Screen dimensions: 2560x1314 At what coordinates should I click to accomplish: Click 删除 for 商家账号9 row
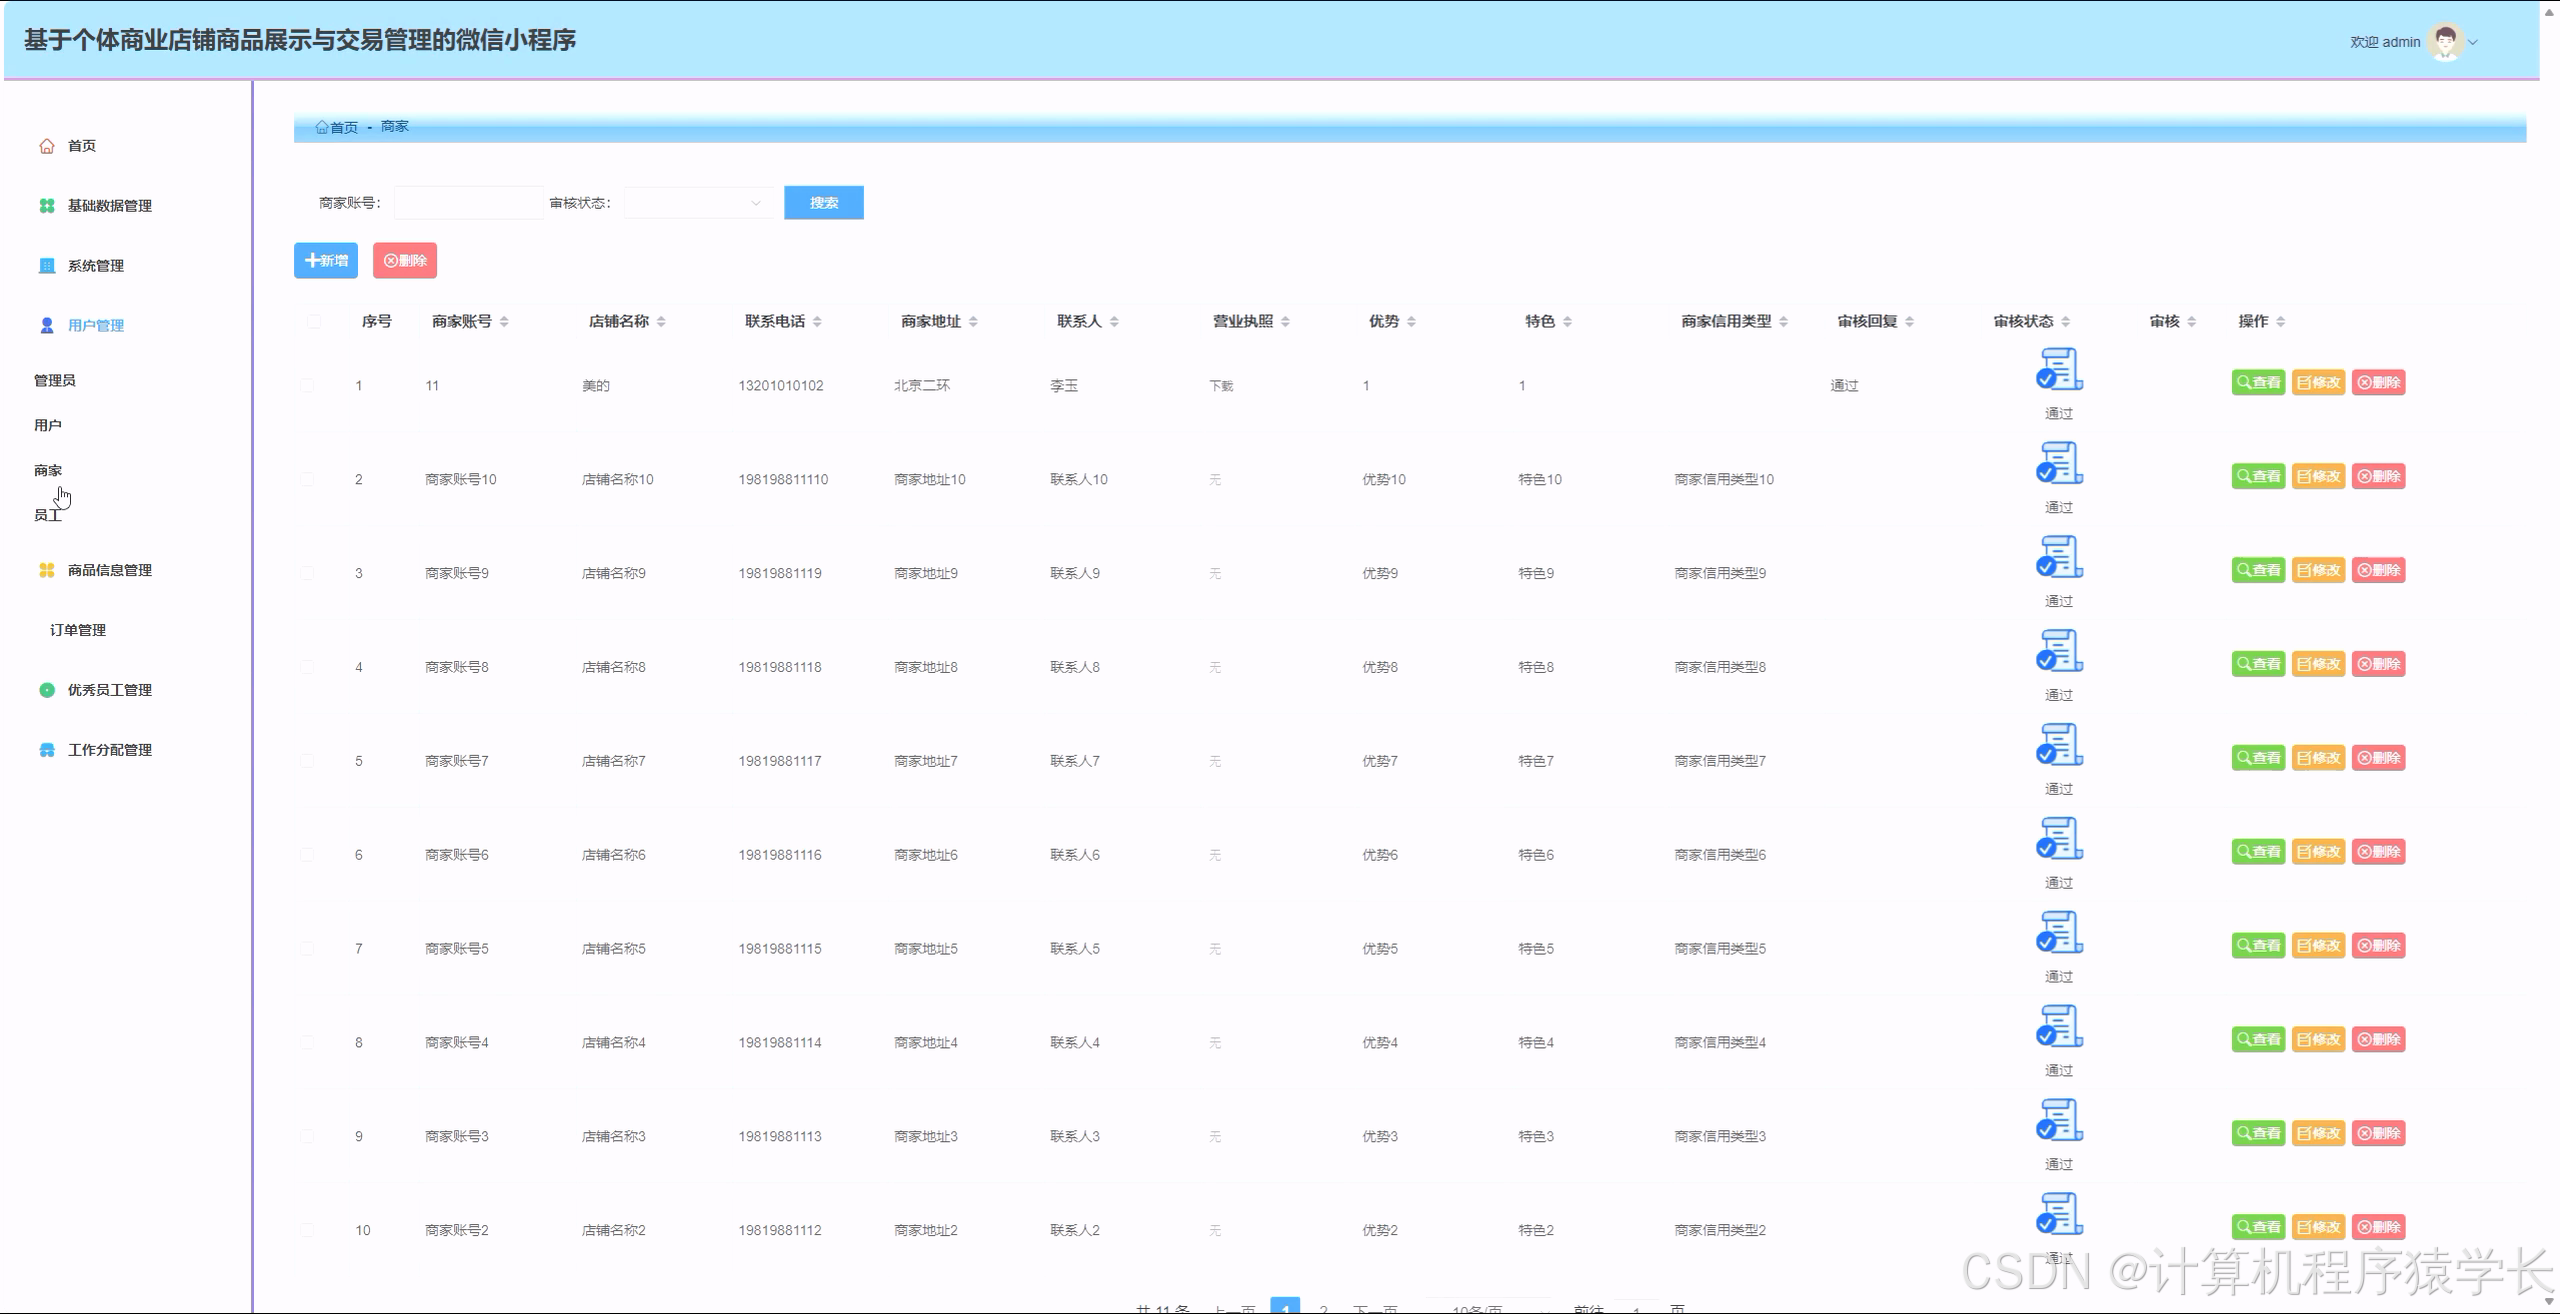(2378, 571)
